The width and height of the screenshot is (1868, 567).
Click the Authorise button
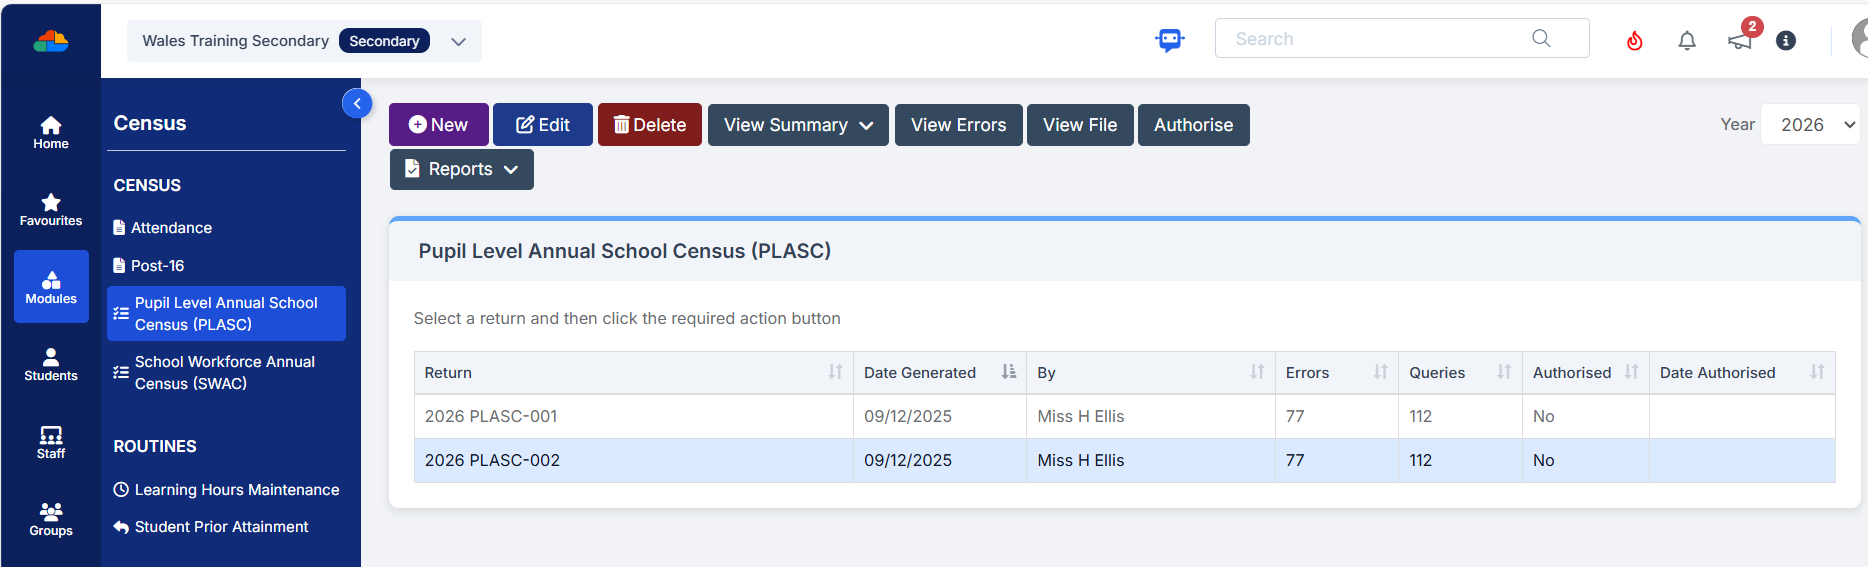coord(1193,125)
